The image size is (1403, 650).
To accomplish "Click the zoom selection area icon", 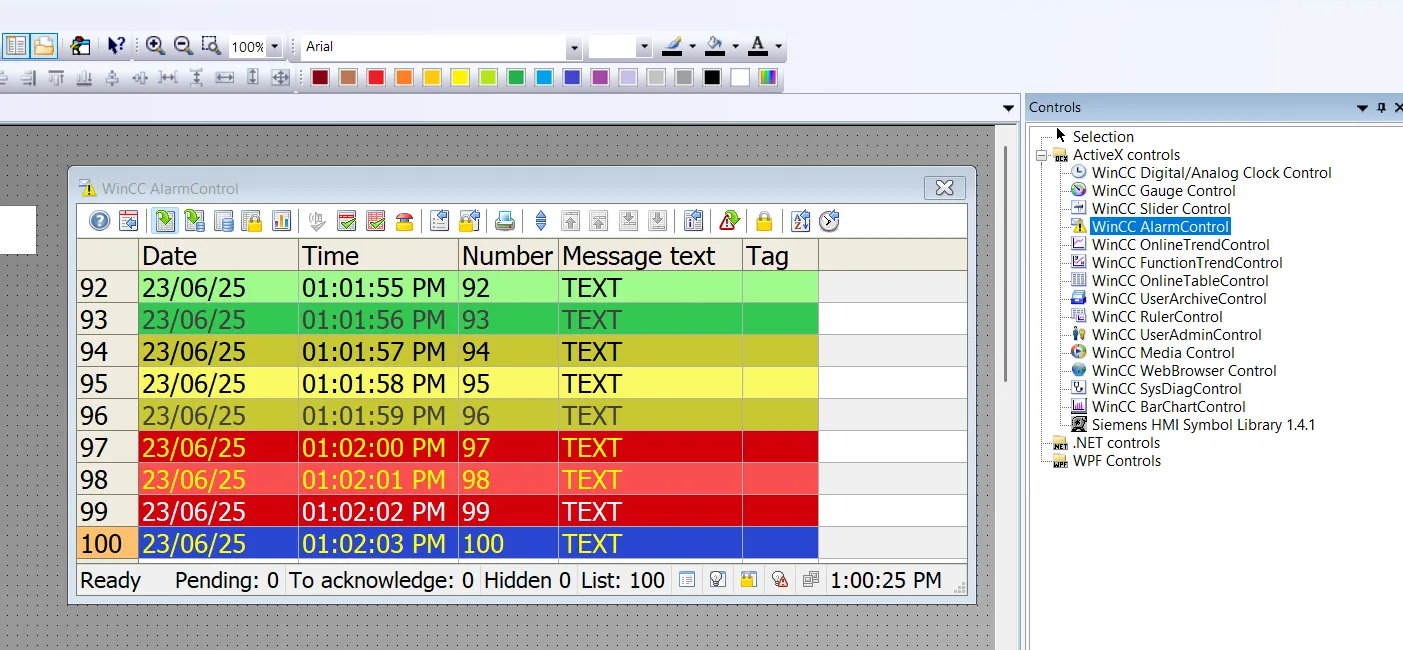I will click(x=210, y=46).
